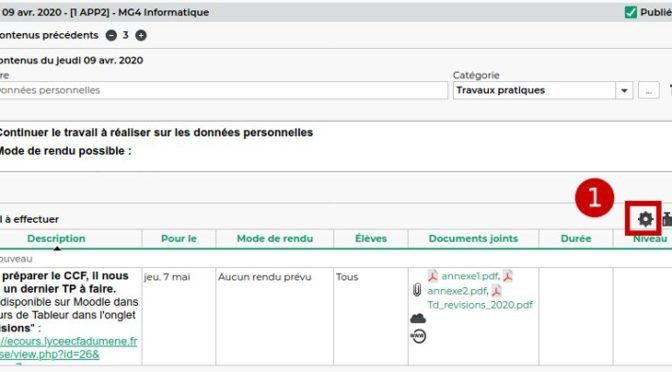Click the PDF icon before annexe1.pdf
672x372 pixels.
point(432,276)
